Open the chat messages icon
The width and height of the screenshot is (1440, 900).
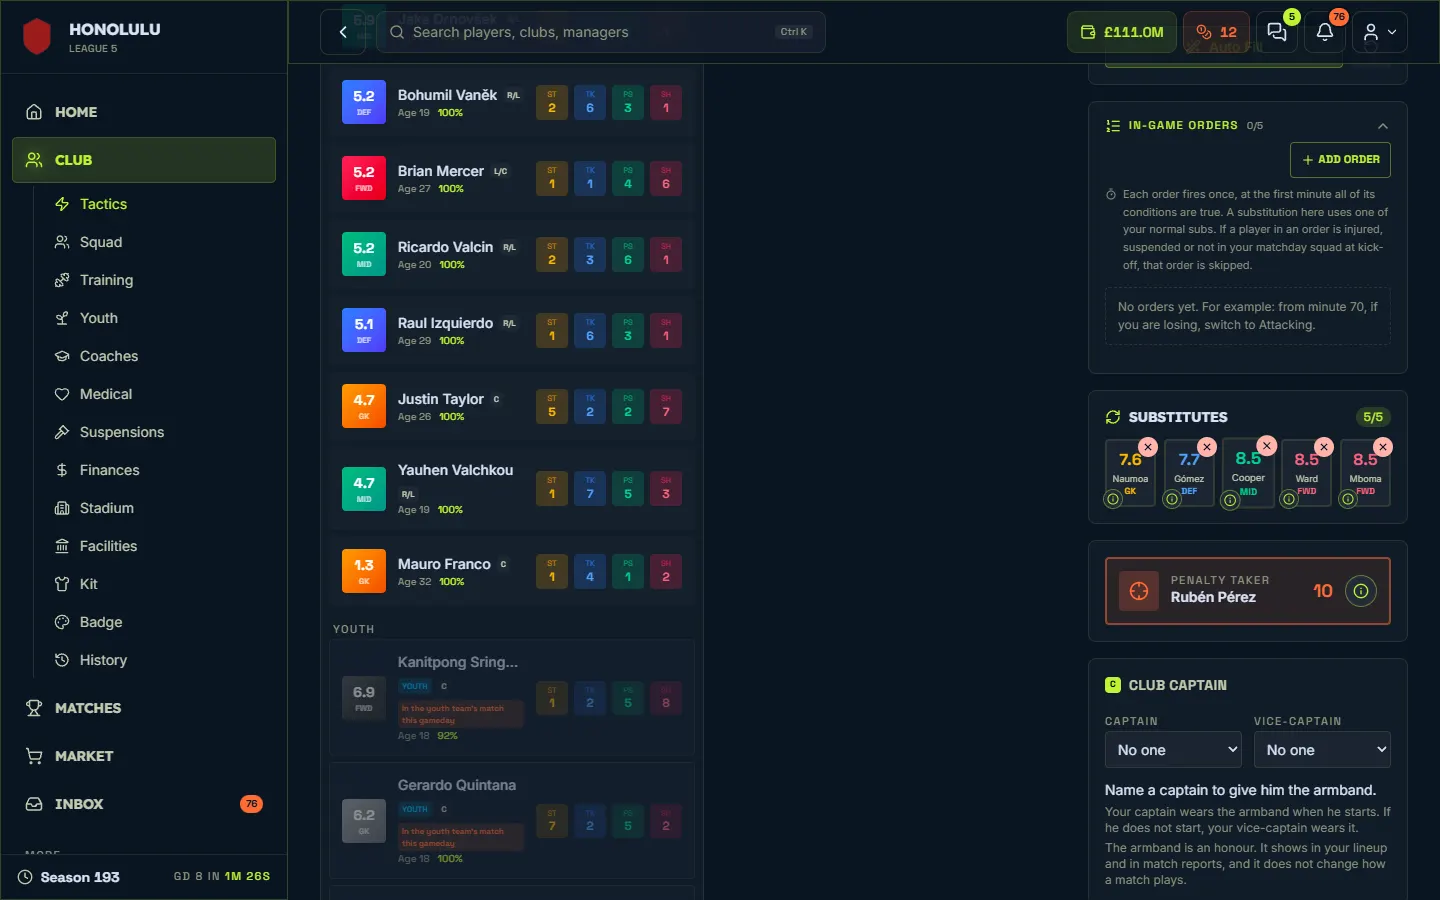pyautogui.click(x=1277, y=32)
